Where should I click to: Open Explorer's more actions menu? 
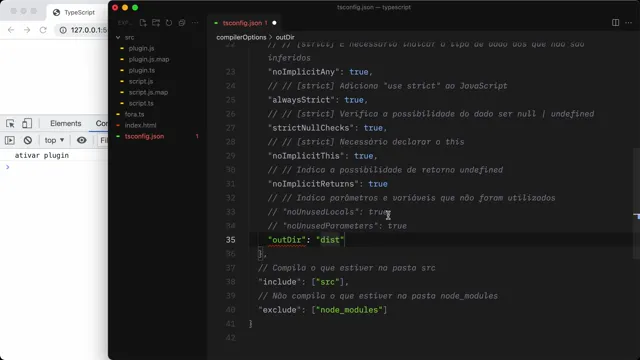click(x=195, y=23)
